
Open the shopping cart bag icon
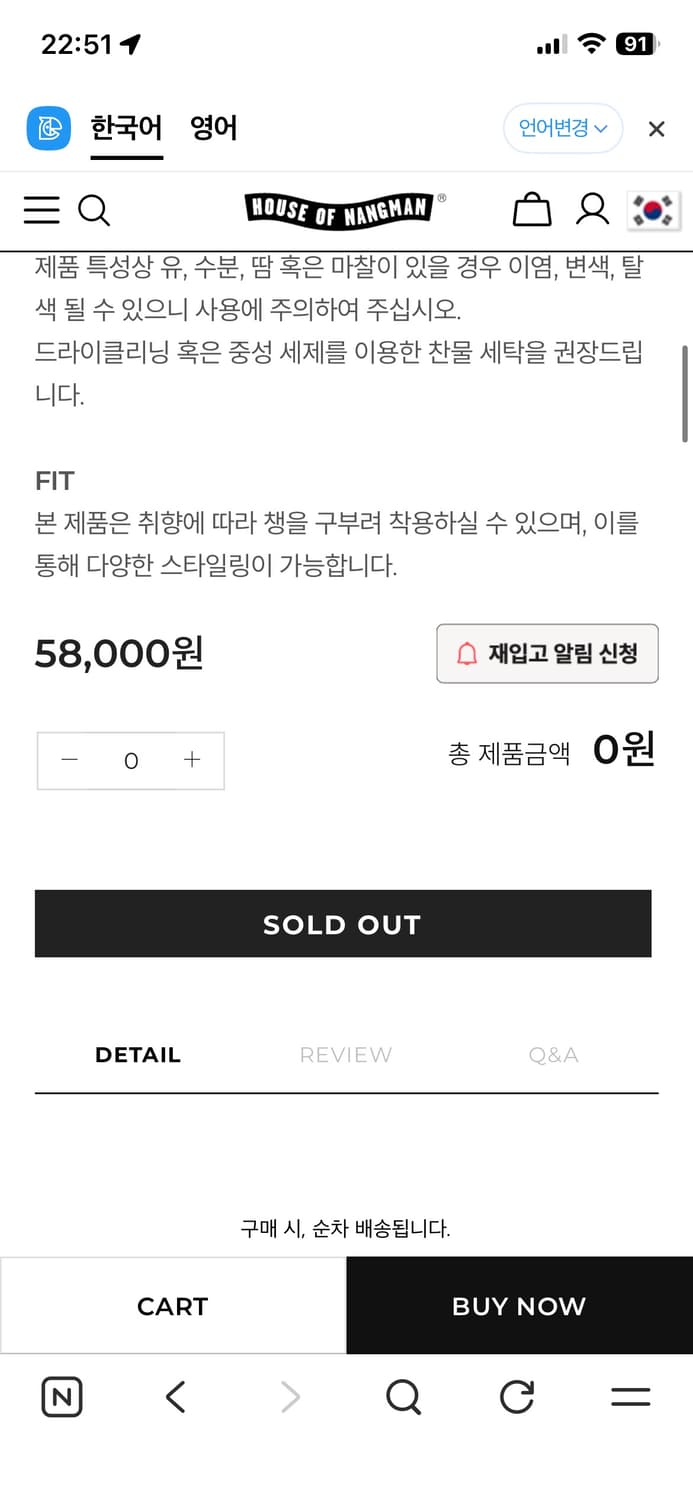[532, 210]
